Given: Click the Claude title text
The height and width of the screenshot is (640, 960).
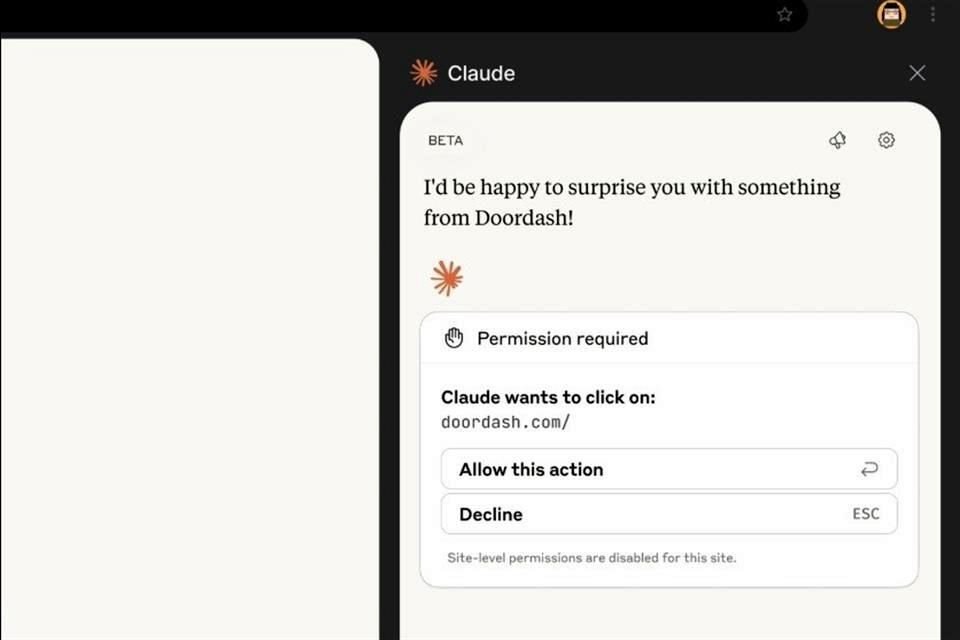Looking at the screenshot, I should pos(481,73).
